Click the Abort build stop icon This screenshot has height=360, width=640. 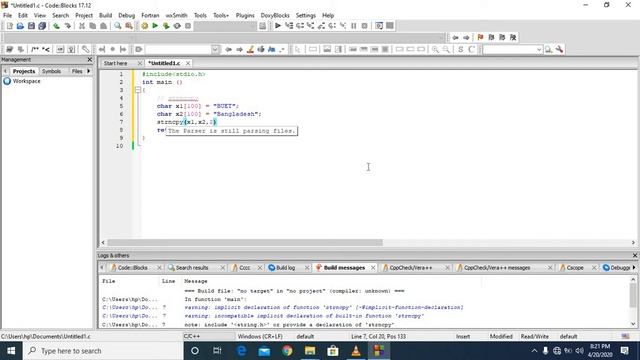coord(188,26)
